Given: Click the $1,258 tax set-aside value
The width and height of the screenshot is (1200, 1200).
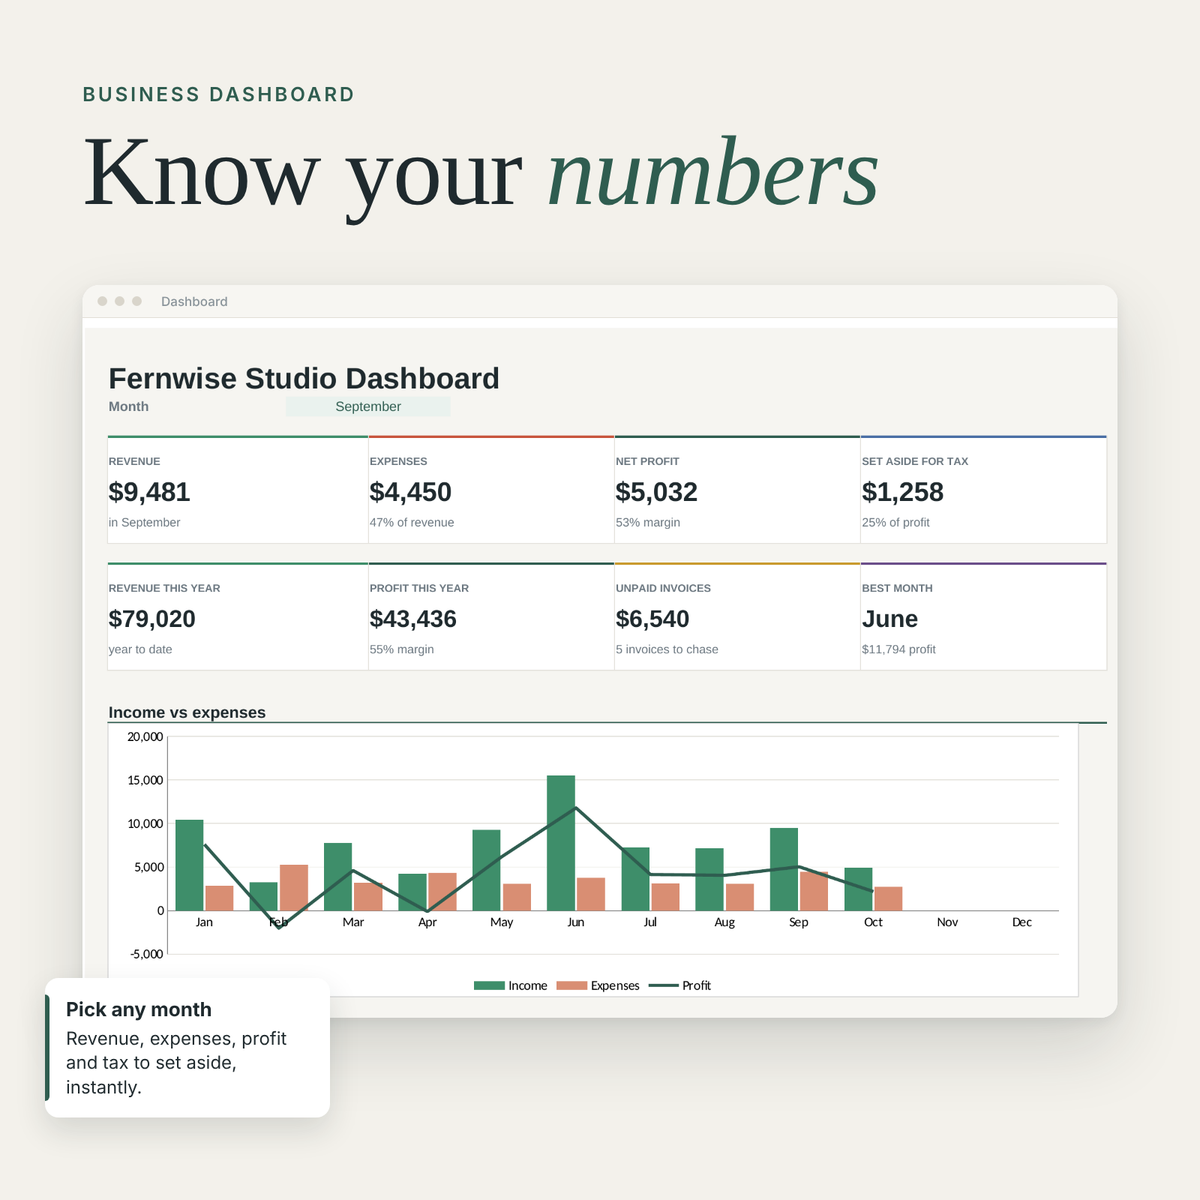Looking at the screenshot, I should (x=902, y=492).
